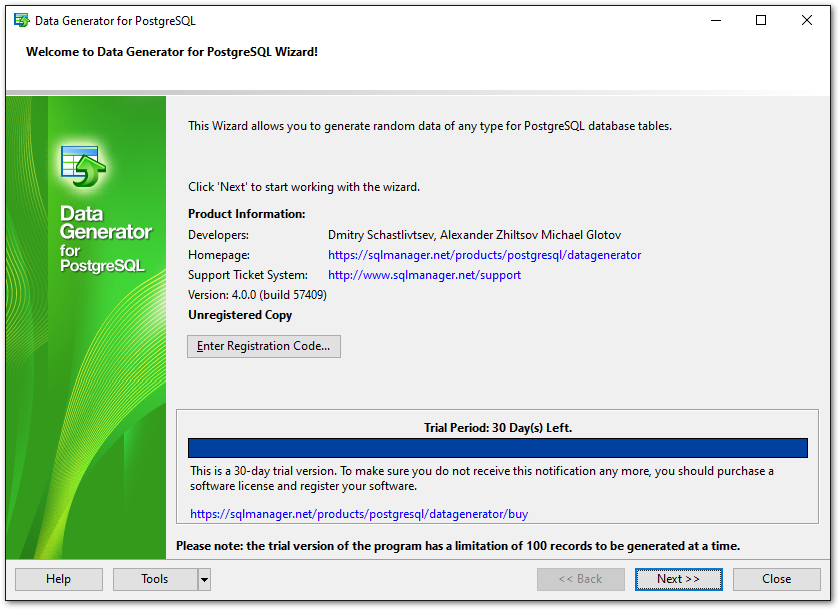Image resolution: width=840 pixels, height=610 pixels.
Task: Click the 'Trial Period: 30 Day(s) Left.' text
Action: coord(498,427)
